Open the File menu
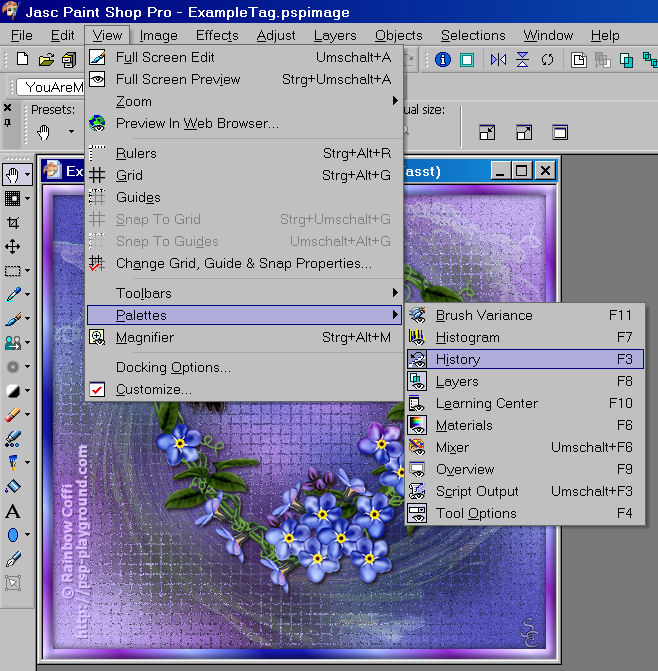 click(x=21, y=36)
